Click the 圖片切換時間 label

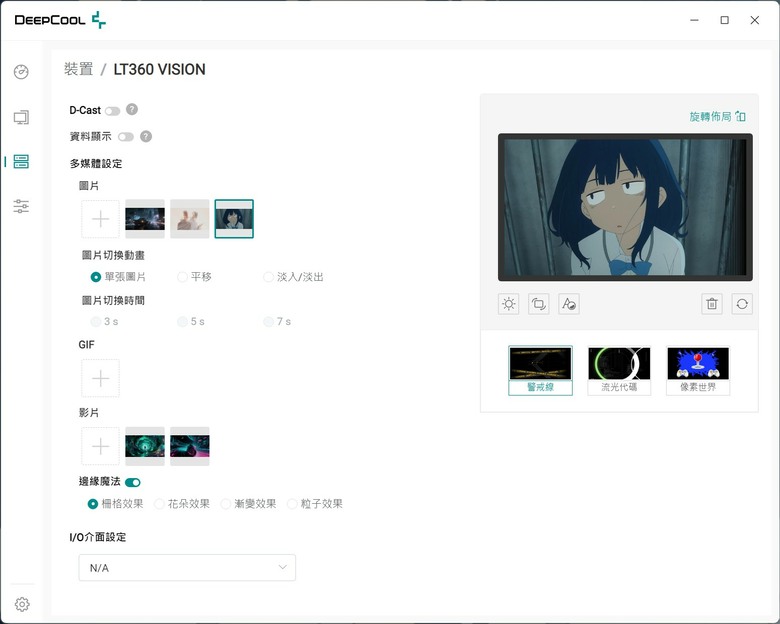click(113, 301)
